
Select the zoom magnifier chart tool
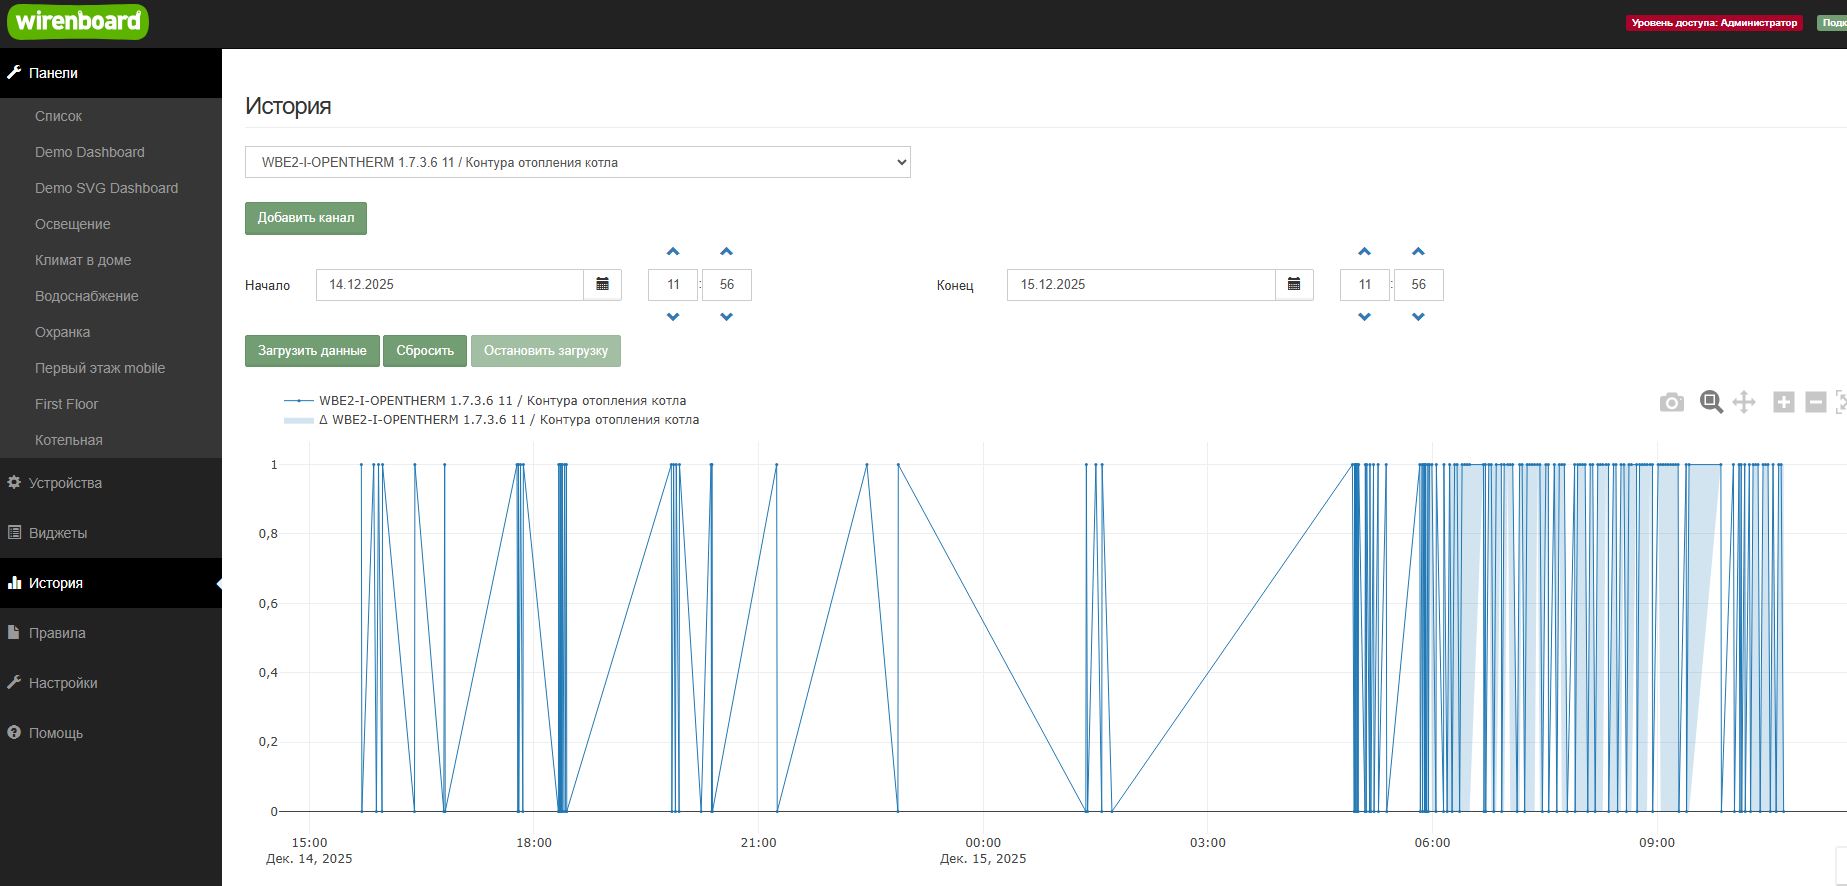1711,402
